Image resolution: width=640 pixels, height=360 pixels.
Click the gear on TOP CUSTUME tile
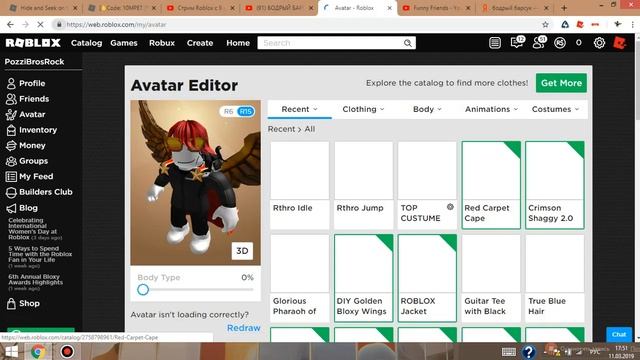click(x=450, y=207)
